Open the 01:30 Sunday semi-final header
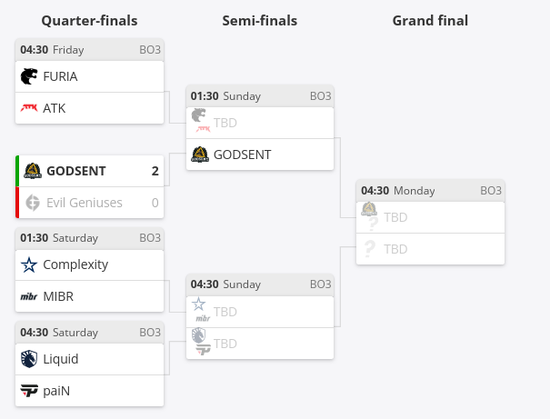 tap(260, 96)
